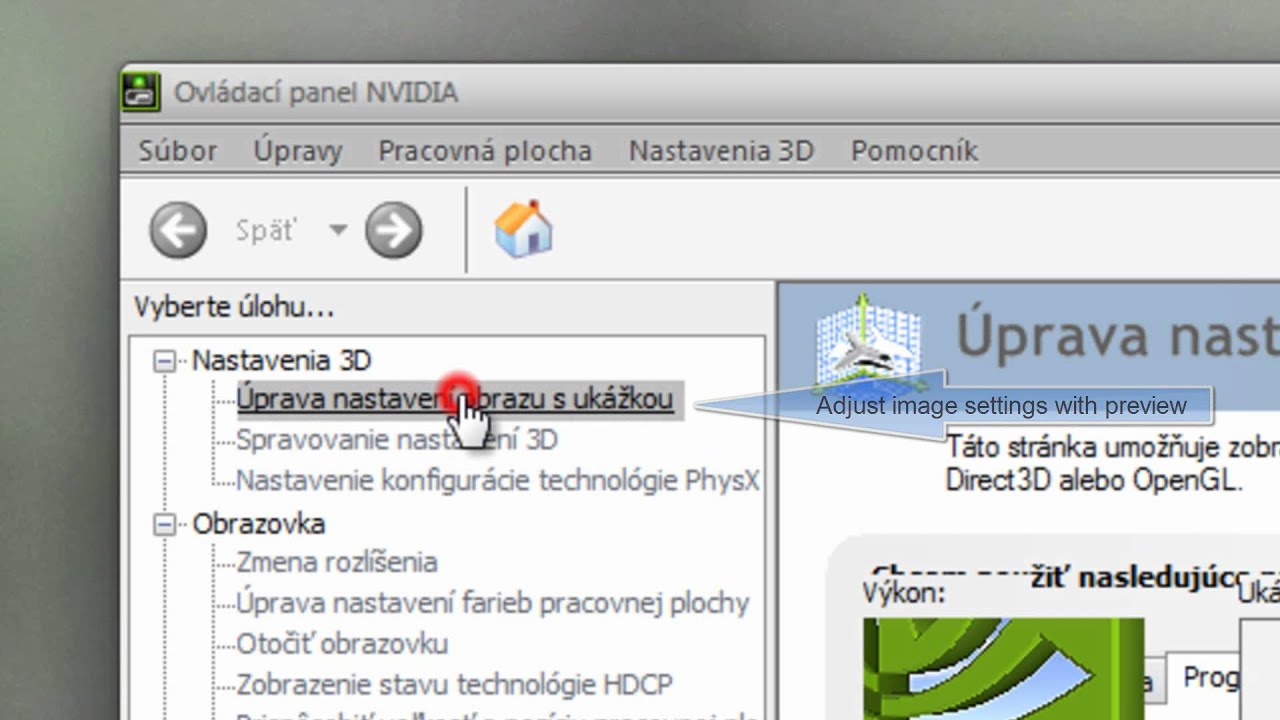Select Úprava nastavení farieb pracovnej plochy
This screenshot has width=1280, height=720.
pos(493,603)
